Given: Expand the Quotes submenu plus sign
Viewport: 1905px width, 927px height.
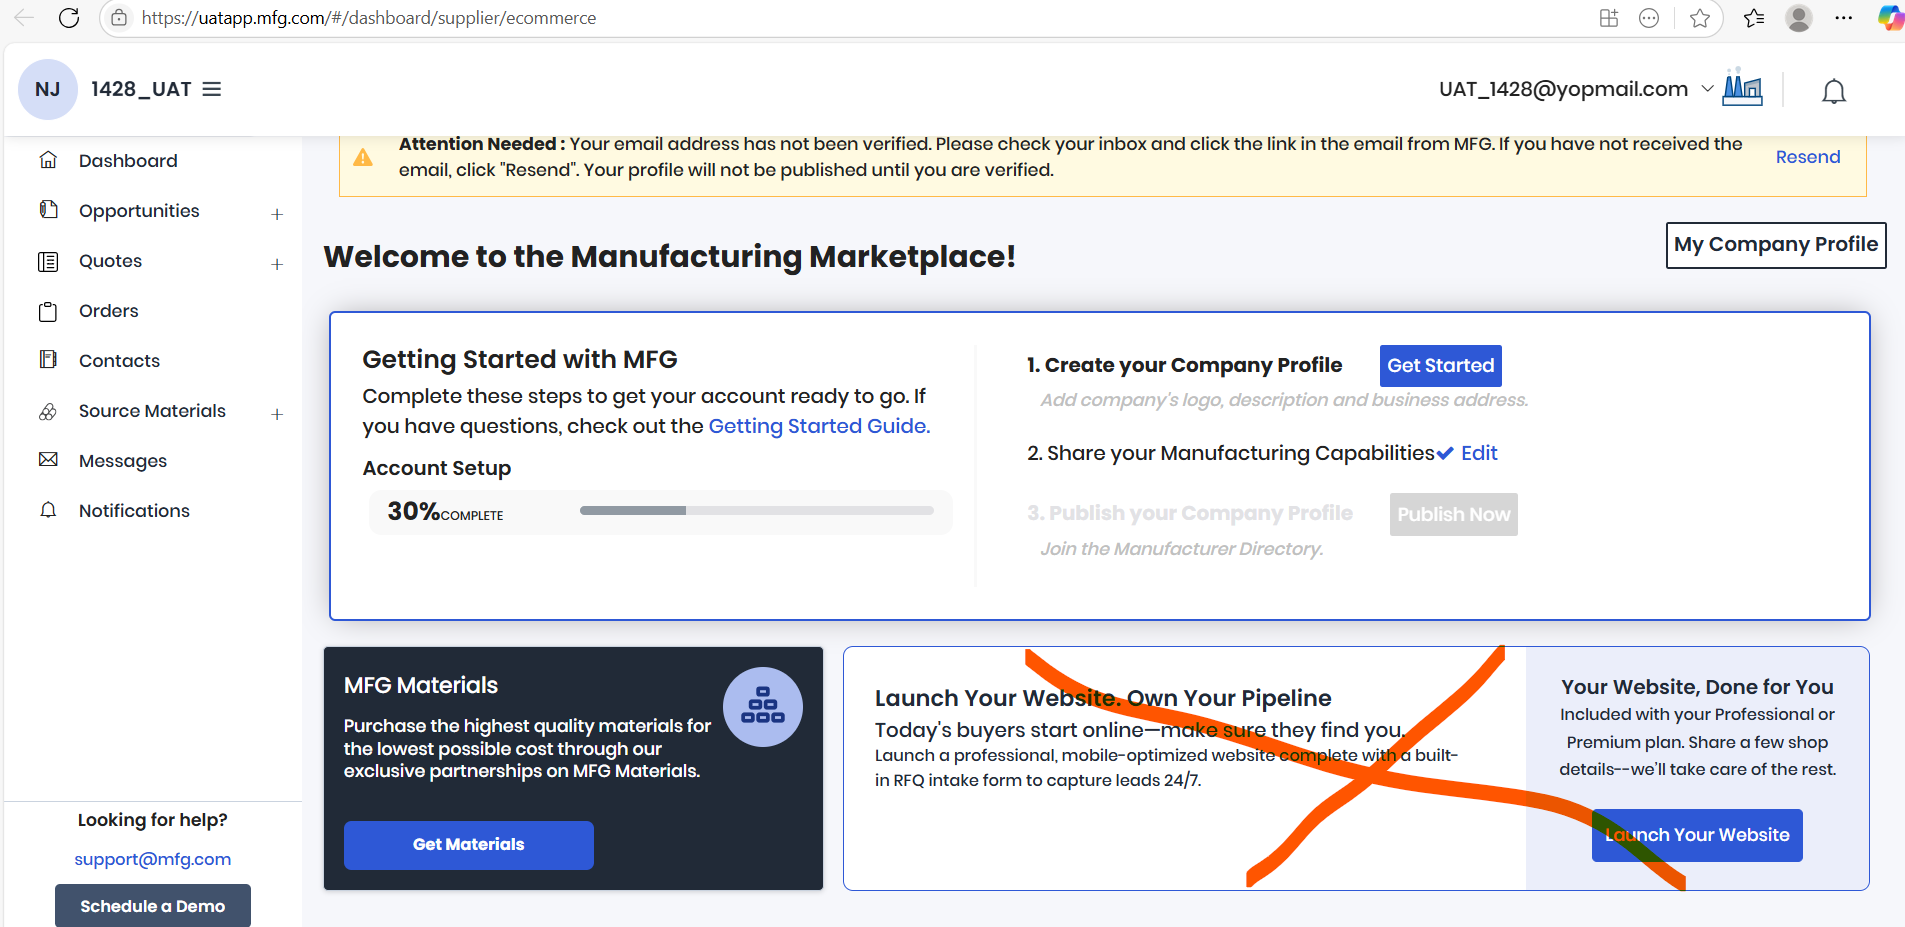Looking at the screenshot, I should point(277,264).
